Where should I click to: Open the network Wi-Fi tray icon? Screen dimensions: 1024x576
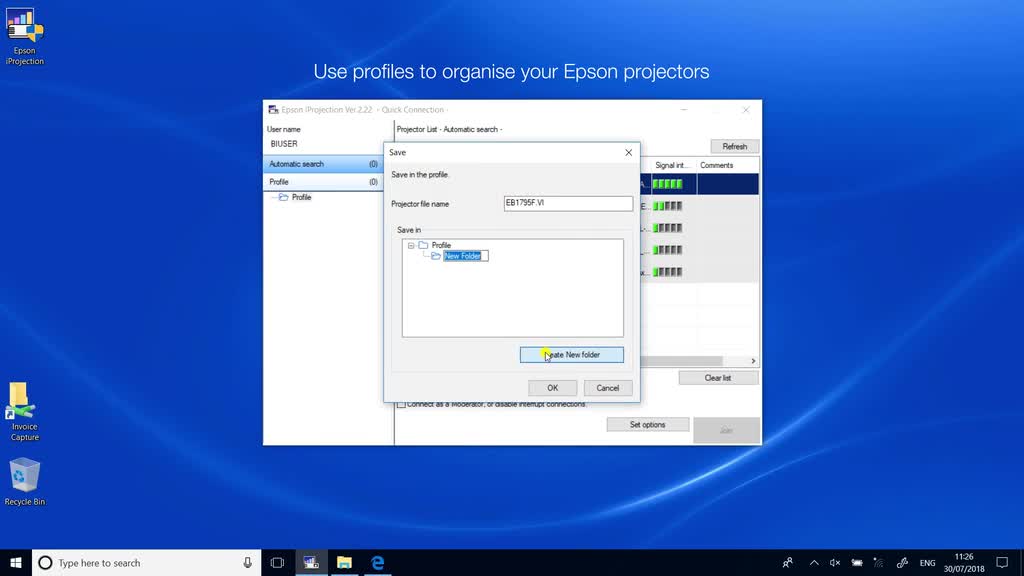879,562
